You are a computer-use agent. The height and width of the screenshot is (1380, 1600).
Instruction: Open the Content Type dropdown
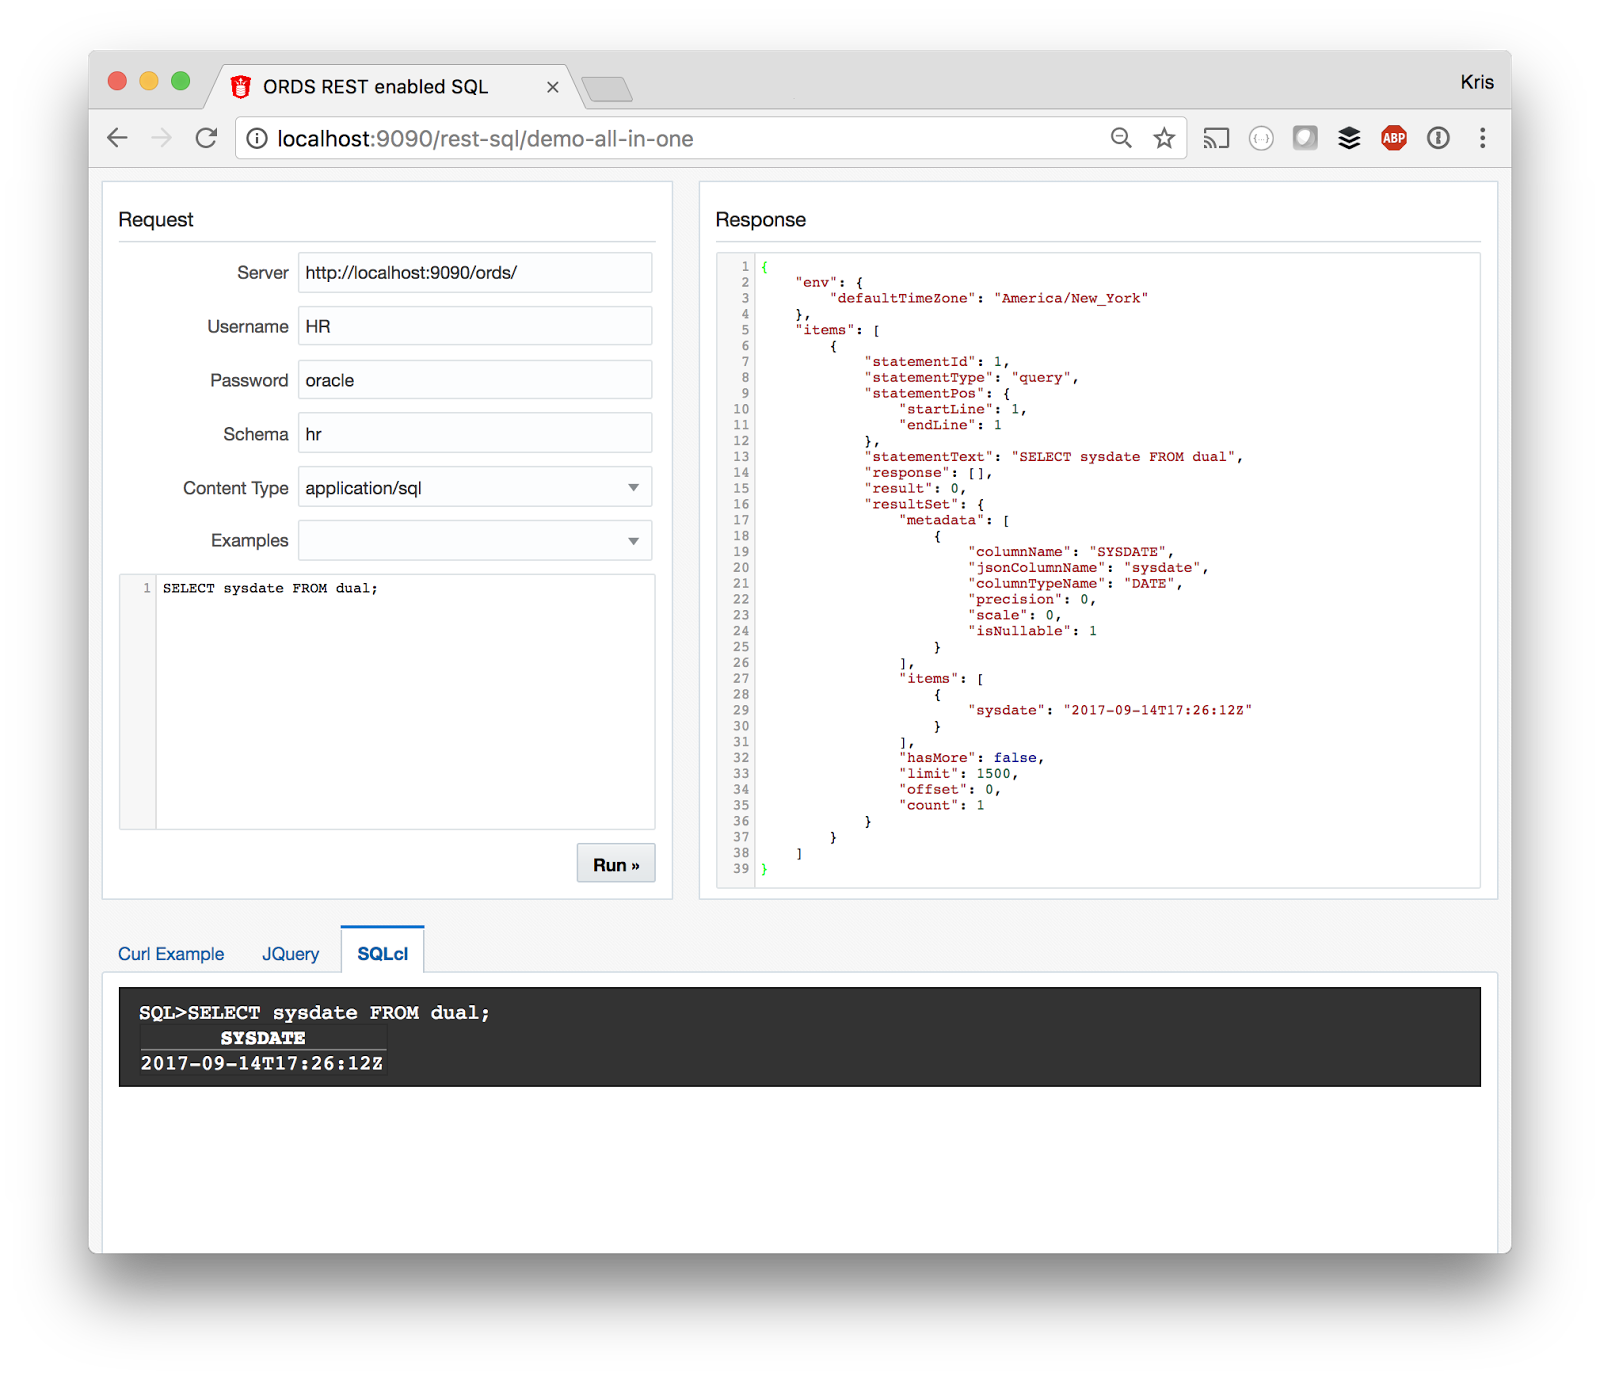point(475,487)
